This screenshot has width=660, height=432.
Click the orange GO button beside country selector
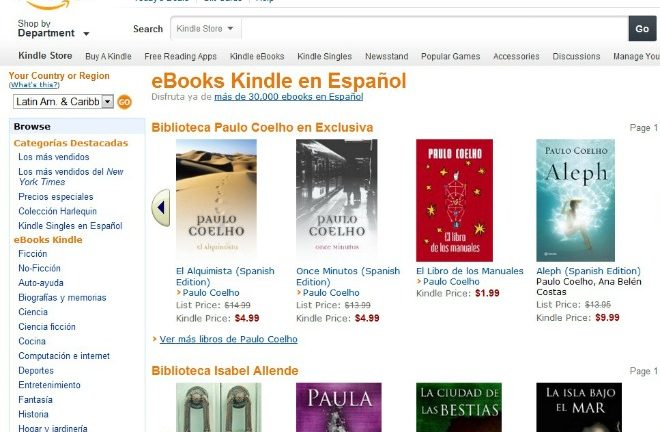[x=124, y=102]
